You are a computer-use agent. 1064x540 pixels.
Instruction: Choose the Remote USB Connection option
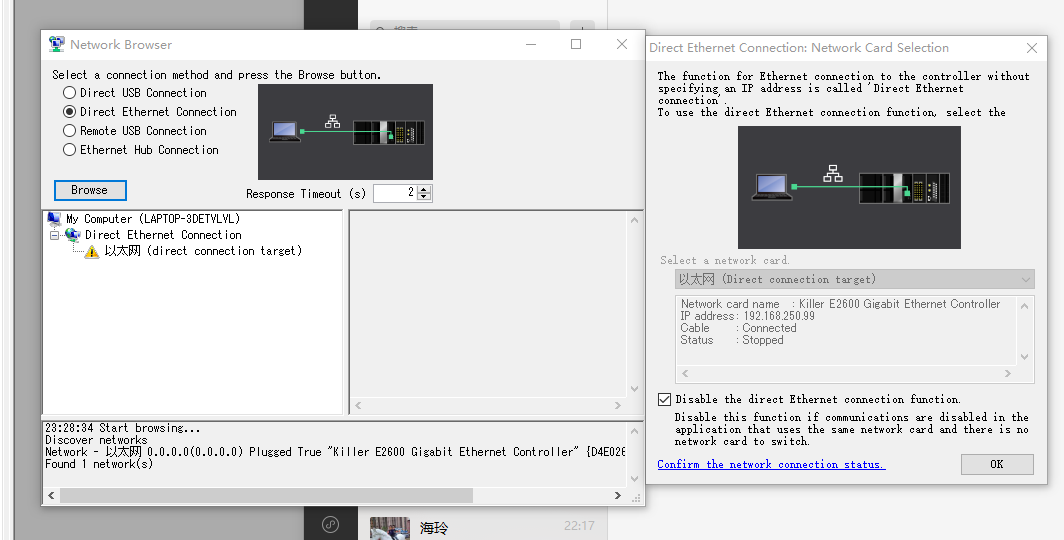tap(70, 131)
